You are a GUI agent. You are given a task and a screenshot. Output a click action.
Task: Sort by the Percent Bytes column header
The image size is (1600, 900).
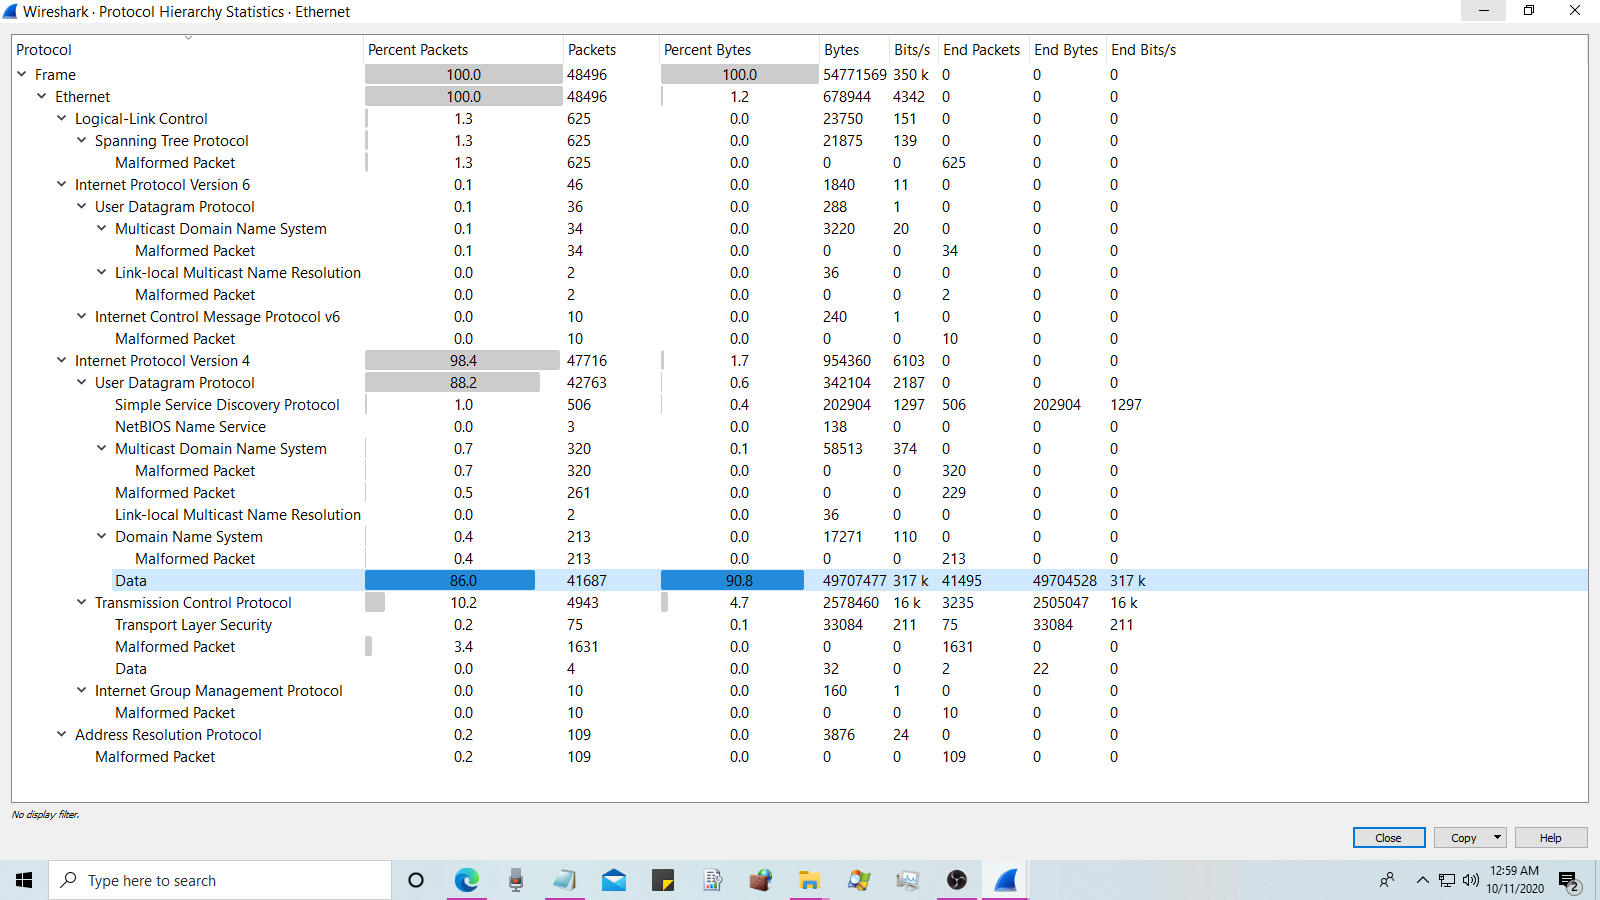(x=739, y=50)
